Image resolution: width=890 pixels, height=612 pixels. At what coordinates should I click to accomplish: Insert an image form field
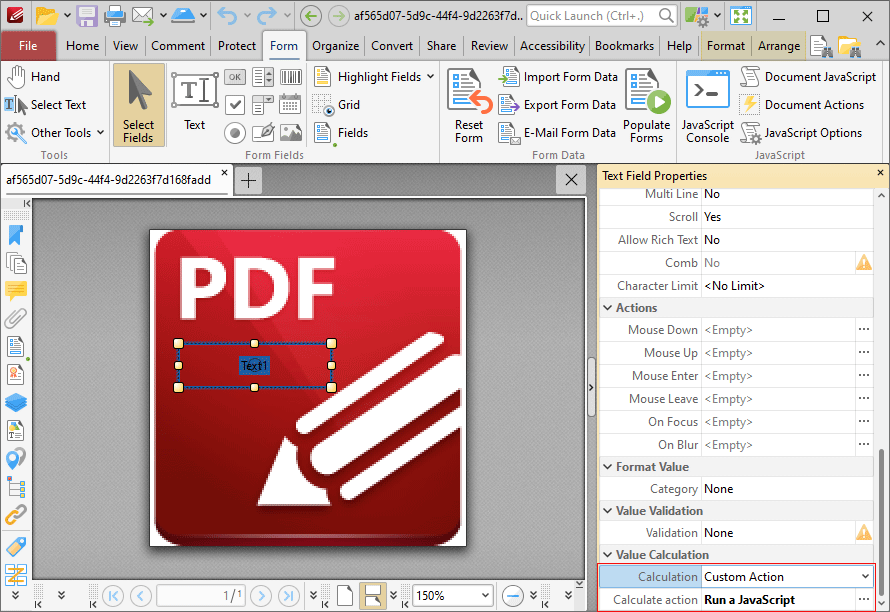(x=291, y=133)
